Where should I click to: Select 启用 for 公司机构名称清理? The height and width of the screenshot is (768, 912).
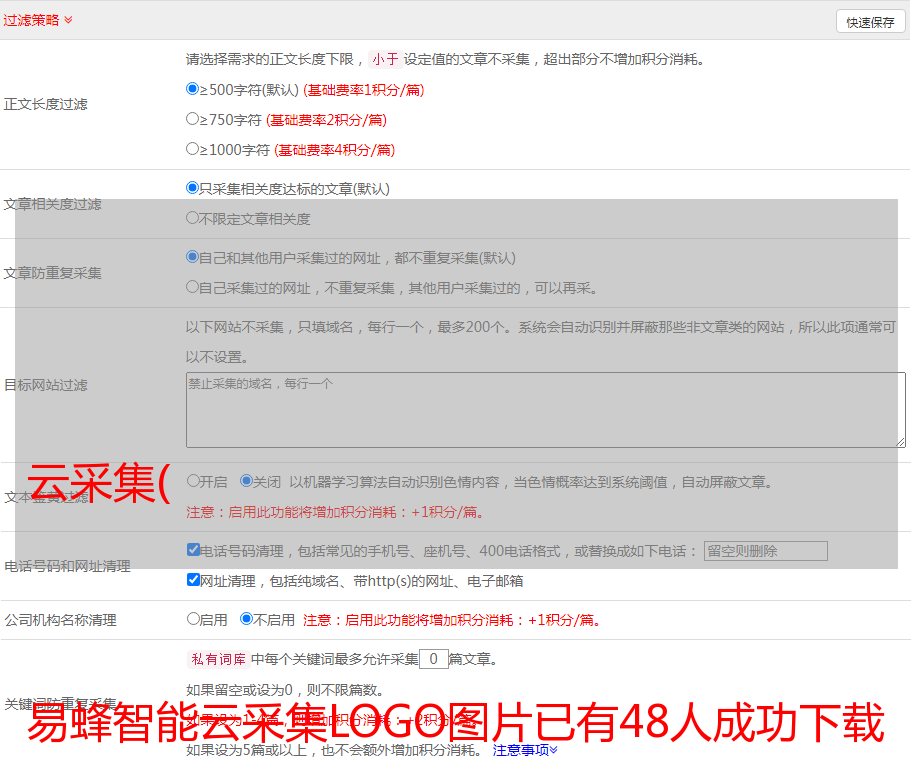pyautogui.click(x=193, y=619)
